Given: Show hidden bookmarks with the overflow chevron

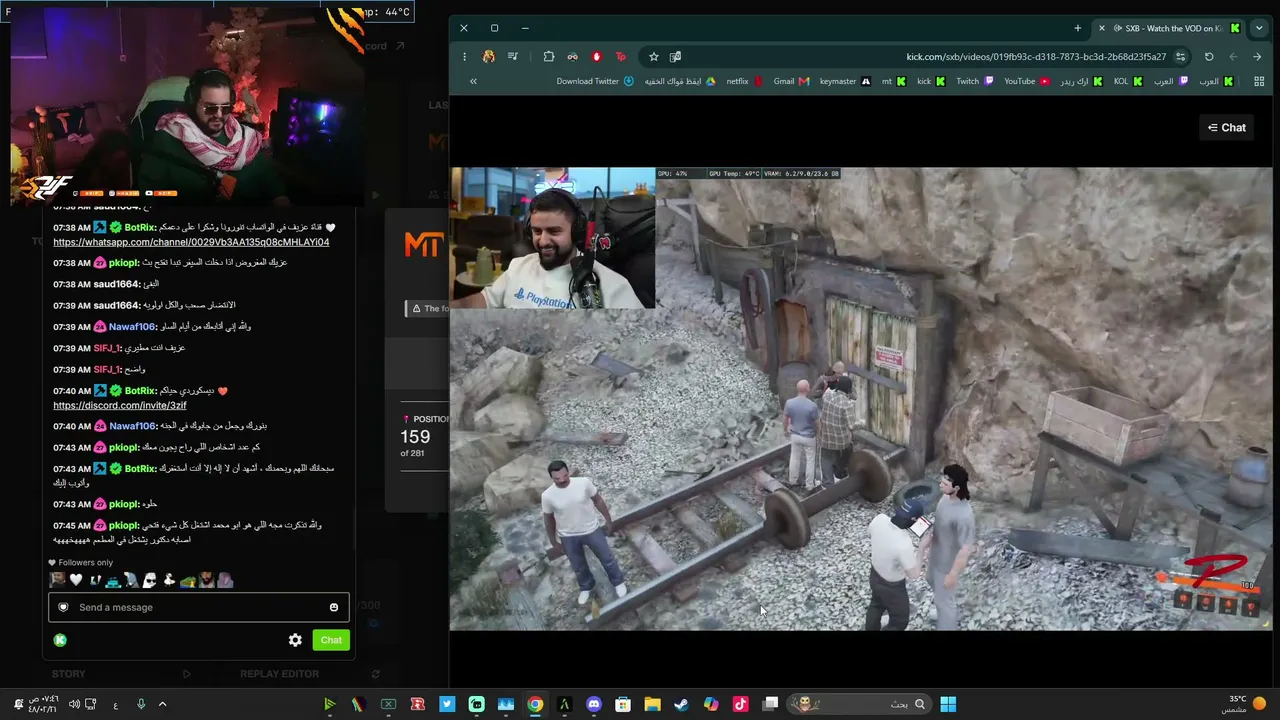Looking at the screenshot, I should [x=473, y=81].
